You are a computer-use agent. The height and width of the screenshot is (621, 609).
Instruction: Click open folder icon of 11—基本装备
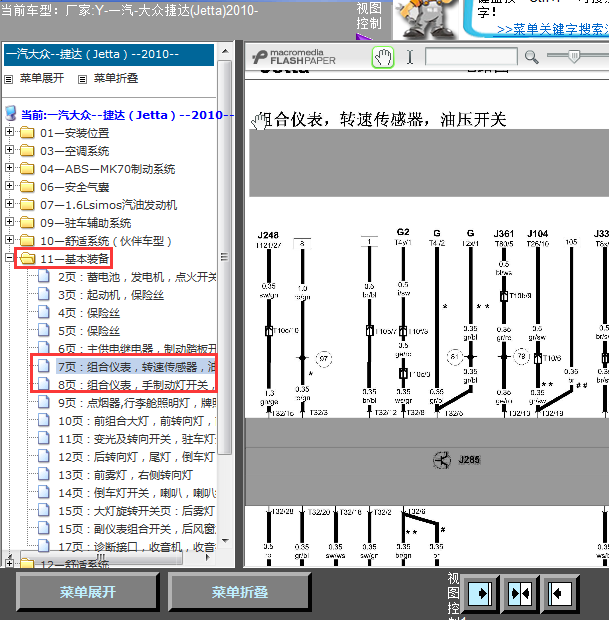(x=27, y=259)
